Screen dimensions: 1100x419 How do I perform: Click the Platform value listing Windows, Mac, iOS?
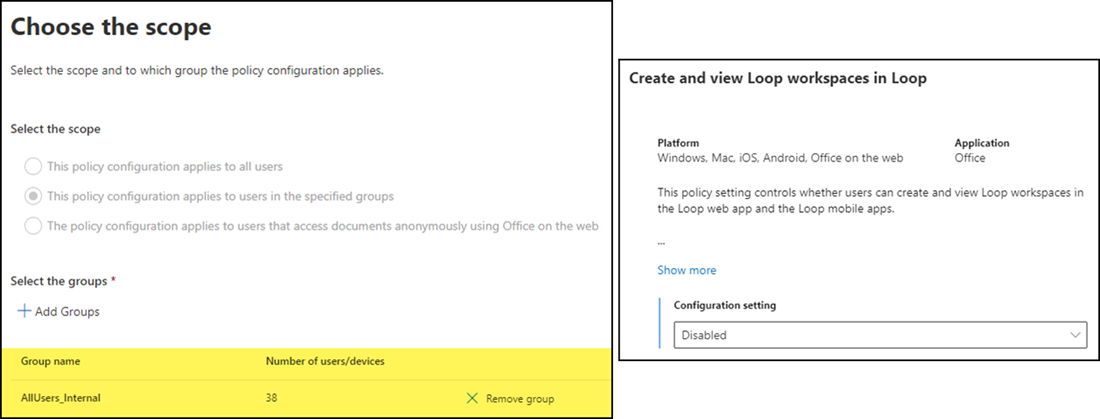(x=780, y=158)
